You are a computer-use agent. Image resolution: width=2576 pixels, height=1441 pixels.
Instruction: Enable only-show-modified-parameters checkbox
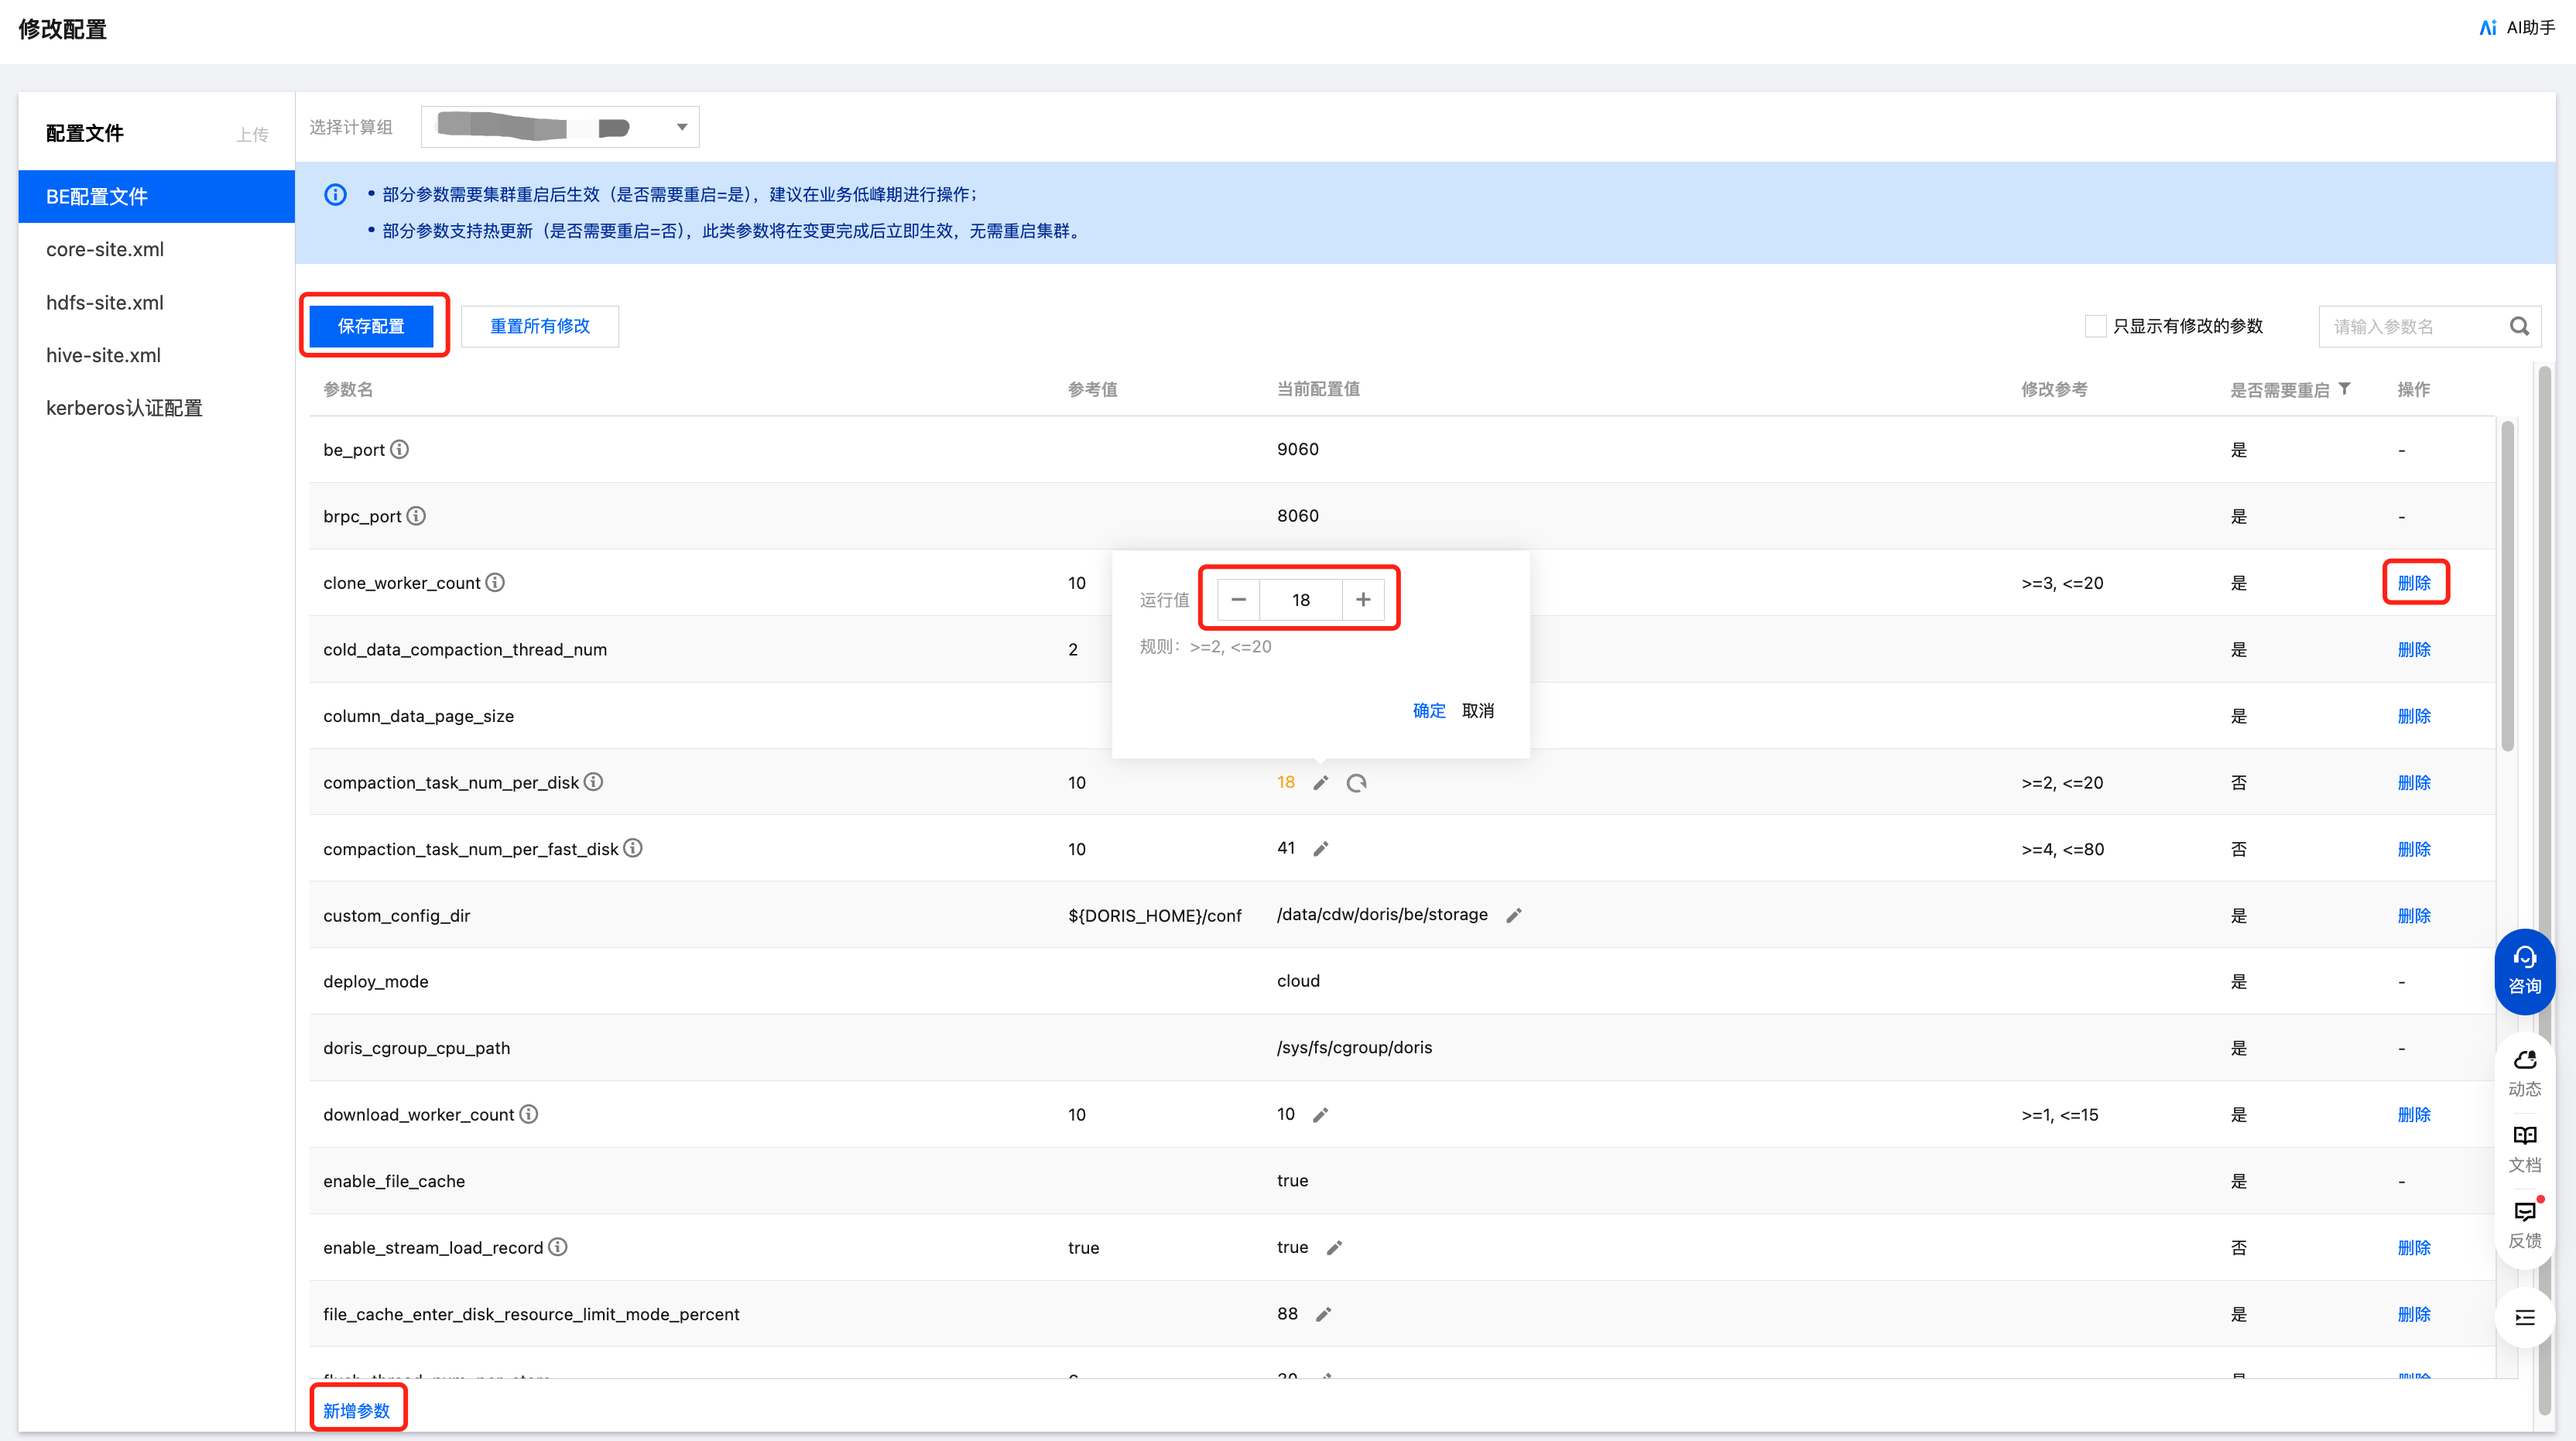click(x=2095, y=326)
